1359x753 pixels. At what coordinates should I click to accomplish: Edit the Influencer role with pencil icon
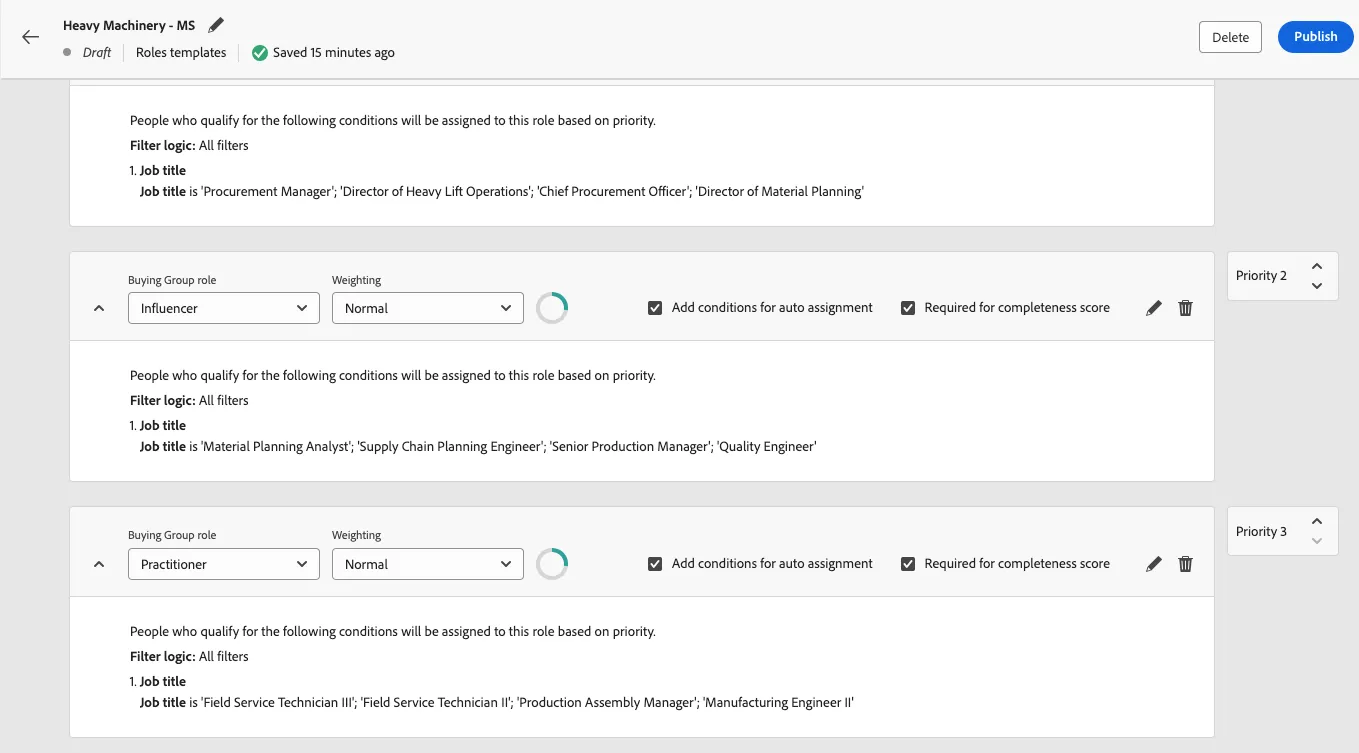click(1154, 308)
